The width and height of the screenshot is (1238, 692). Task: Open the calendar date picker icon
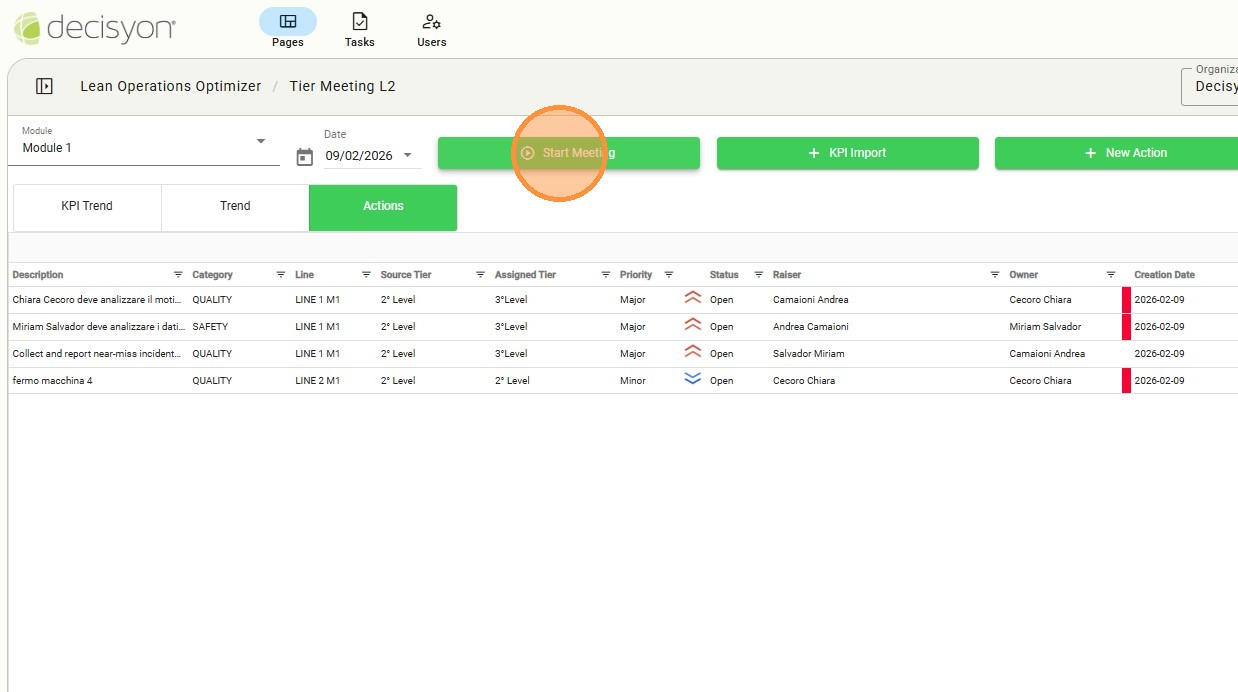305,157
